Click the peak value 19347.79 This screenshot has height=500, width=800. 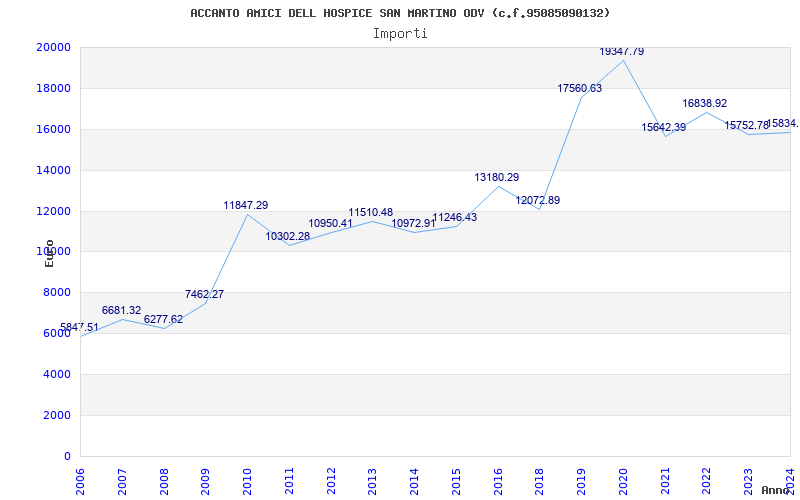(621, 52)
